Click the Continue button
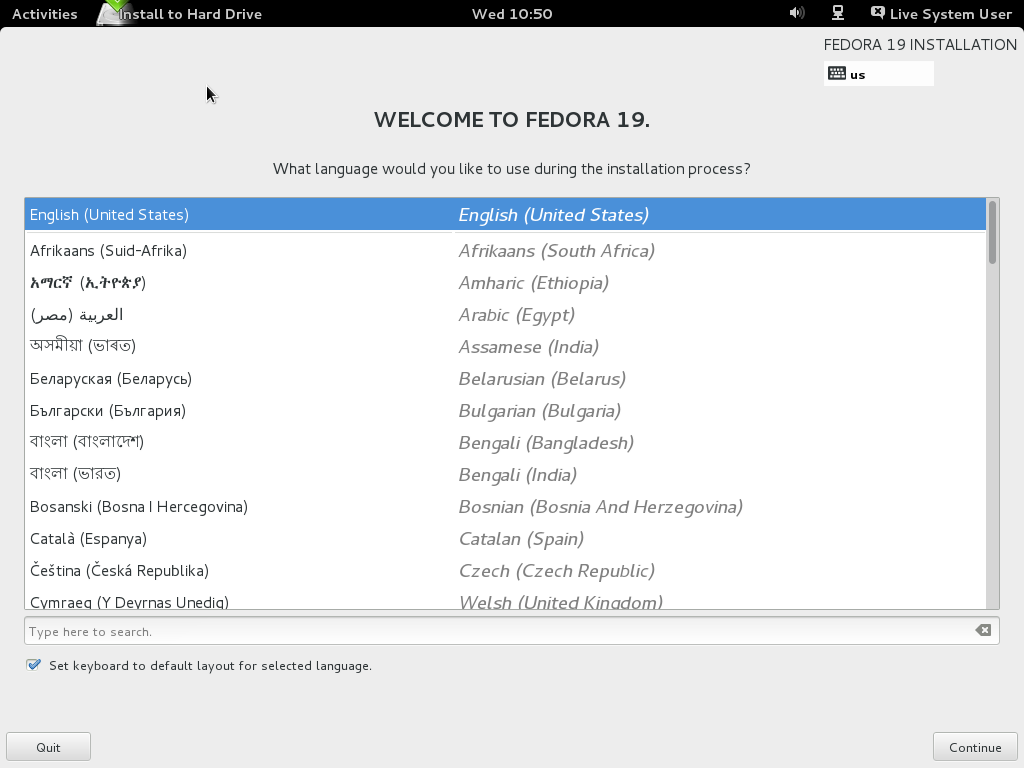This screenshot has height=768, width=1024. point(974,746)
